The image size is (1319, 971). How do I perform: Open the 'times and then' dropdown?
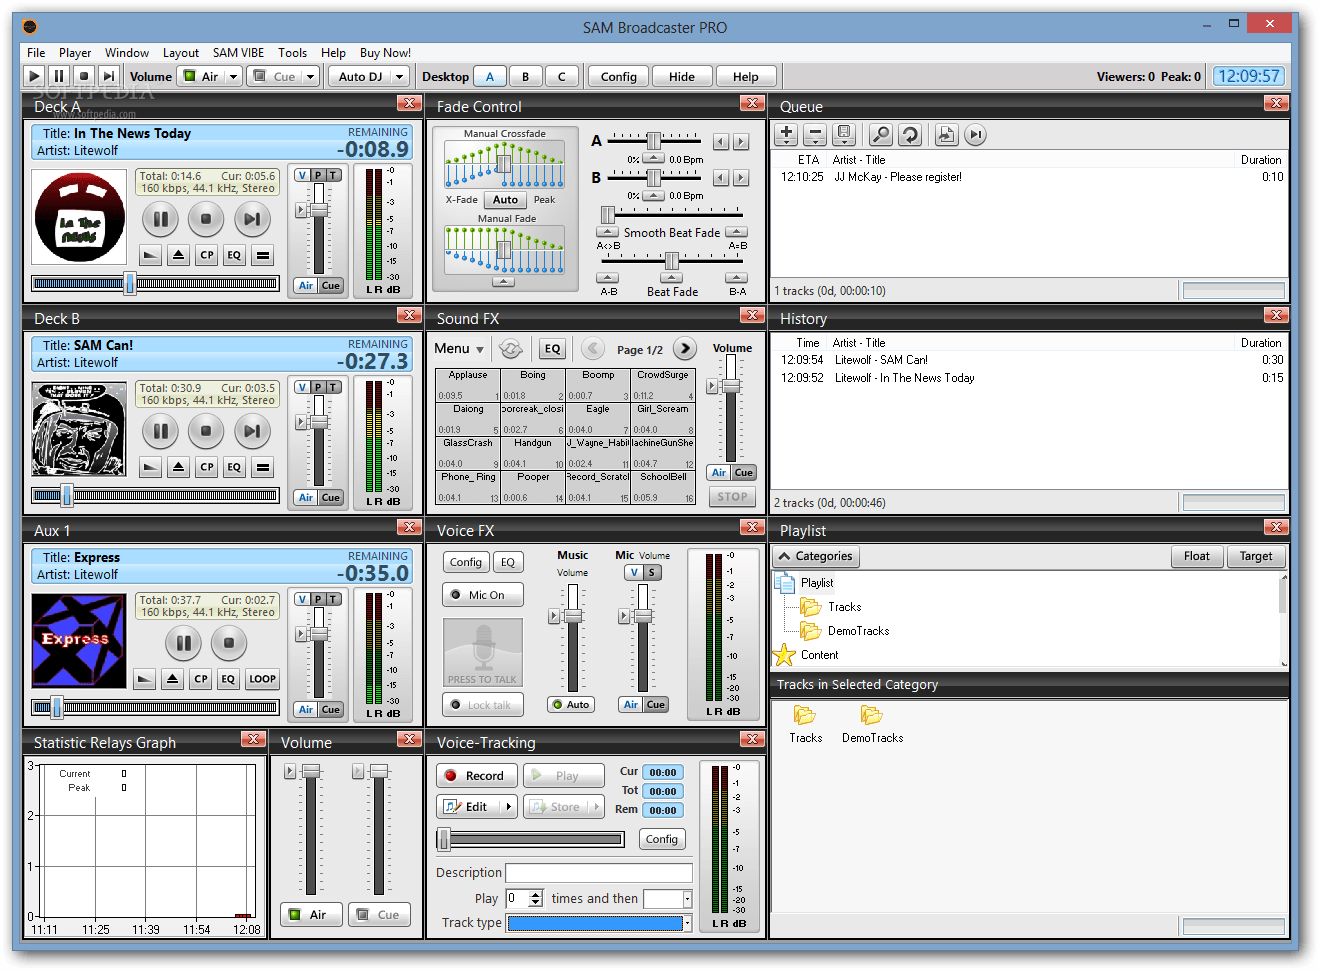668,899
